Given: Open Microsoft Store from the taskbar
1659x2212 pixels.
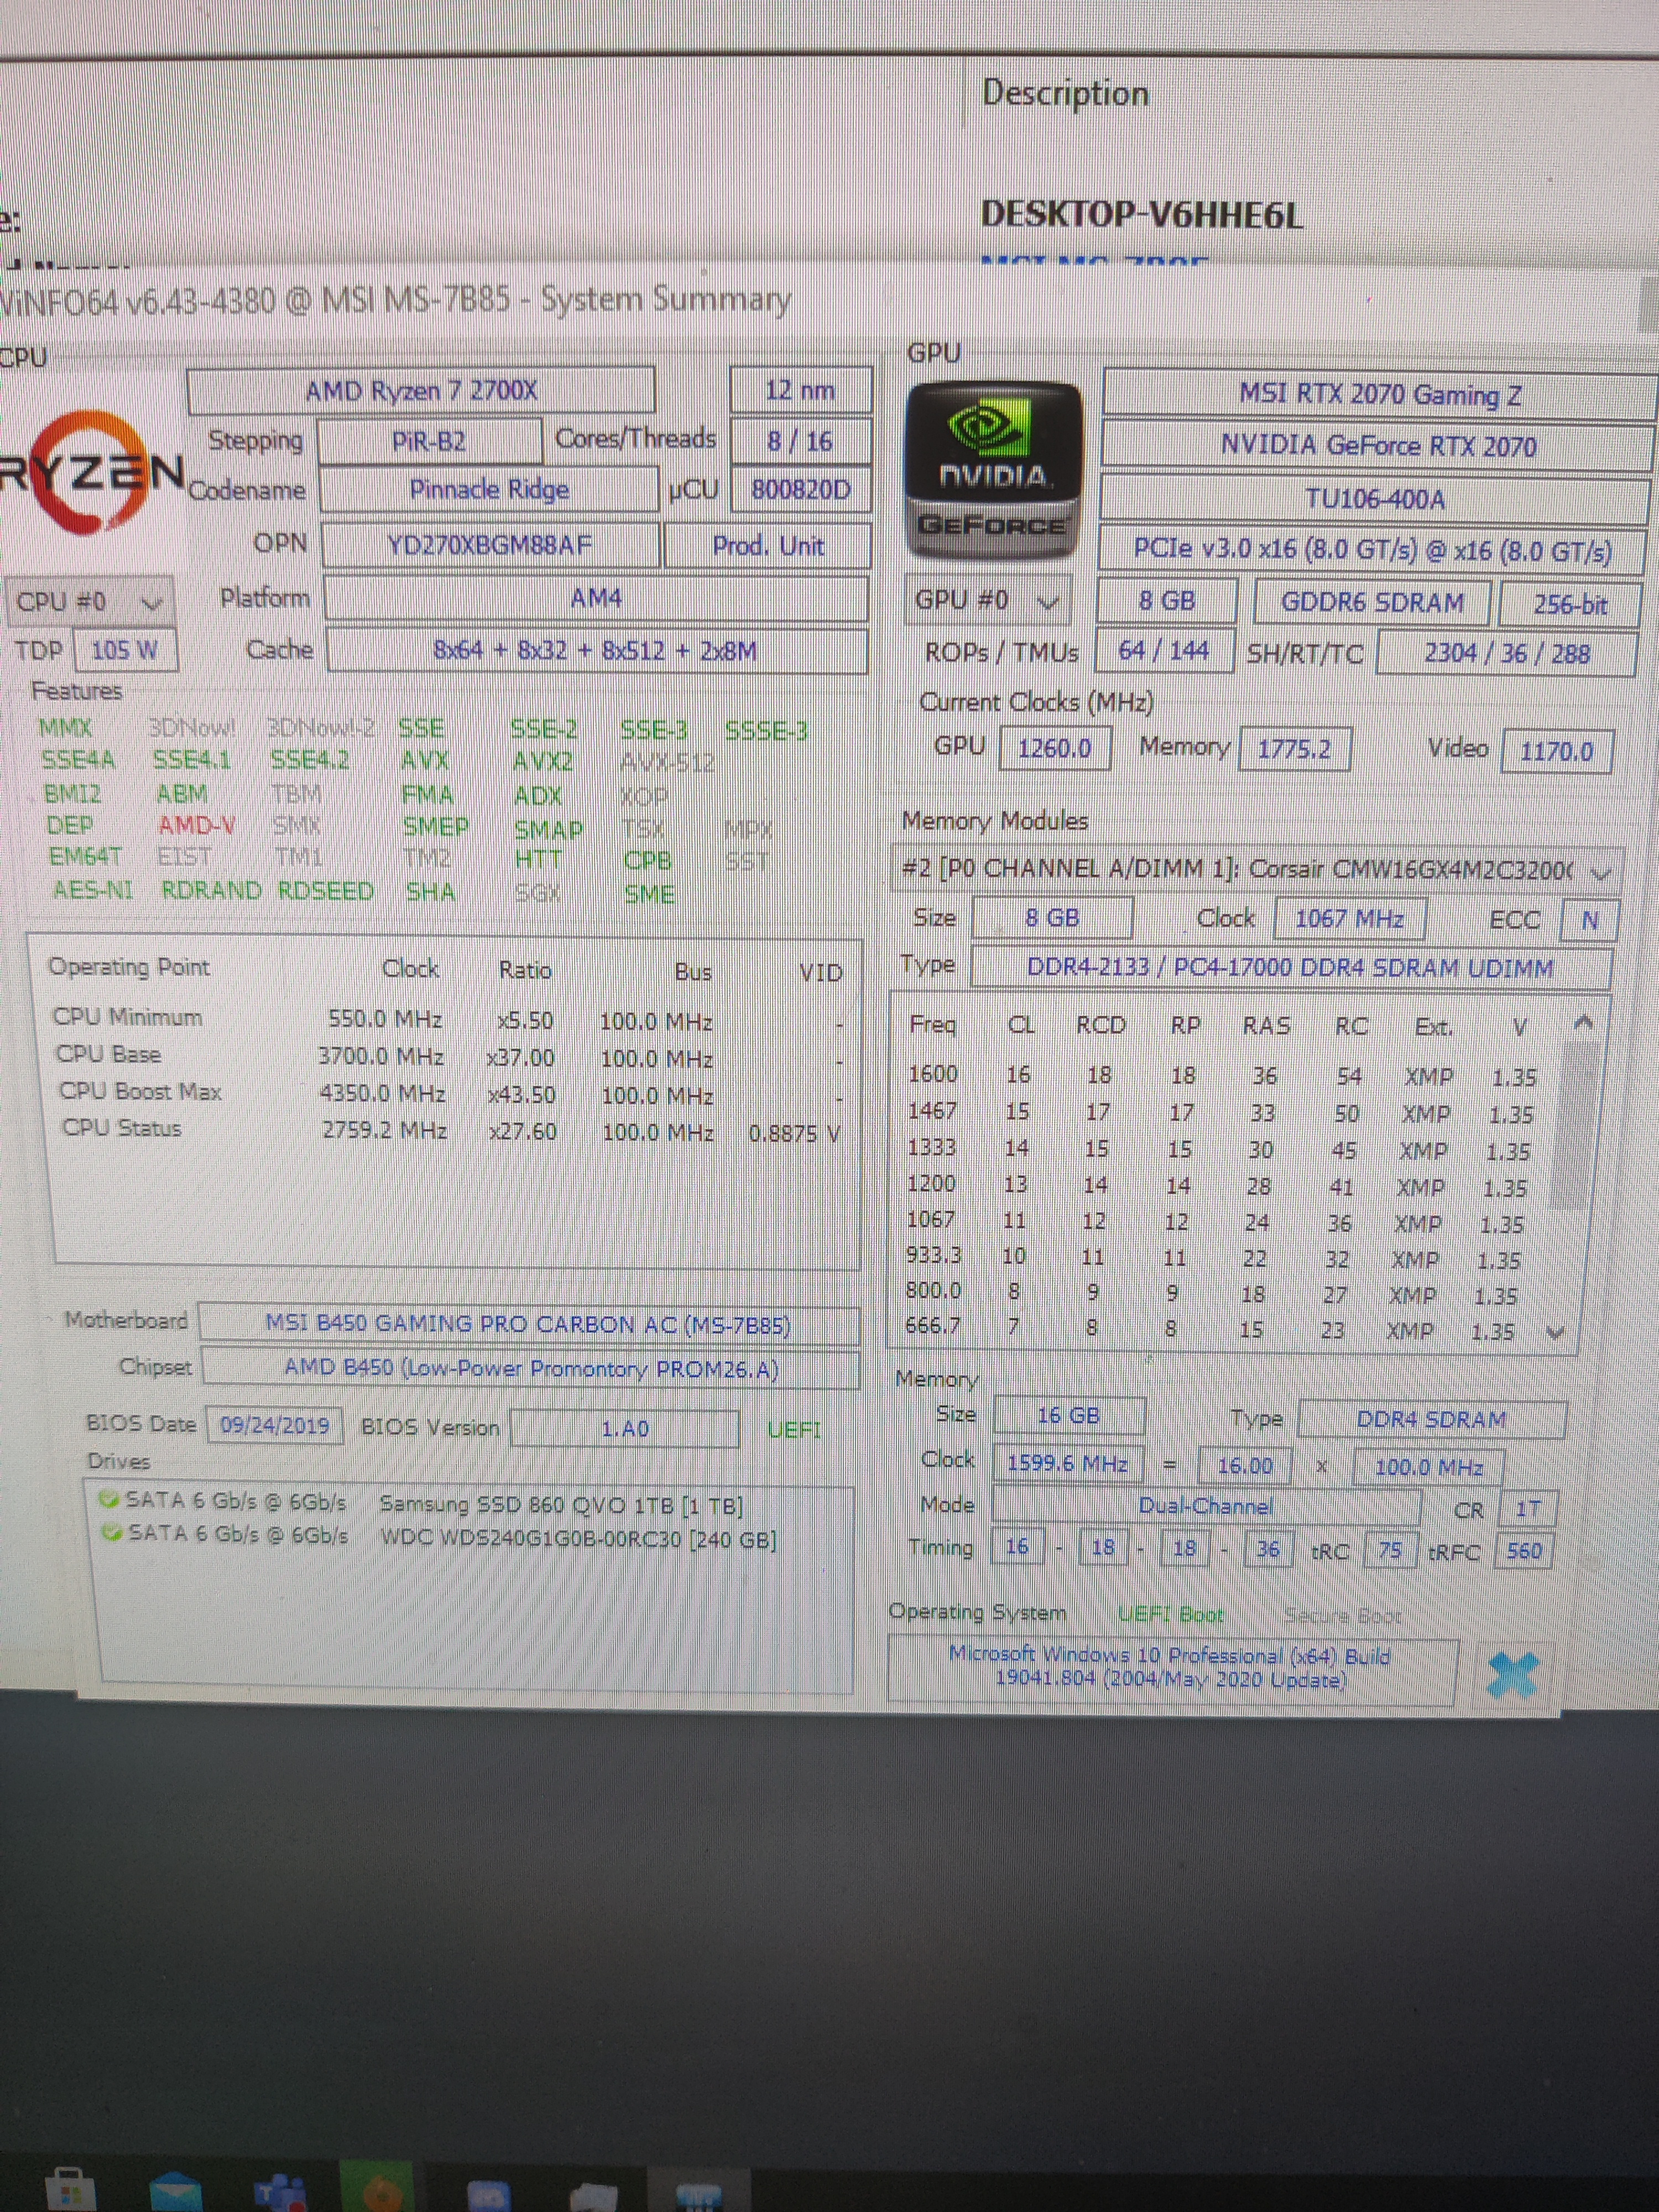Looking at the screenshot, I should 70,2190.
